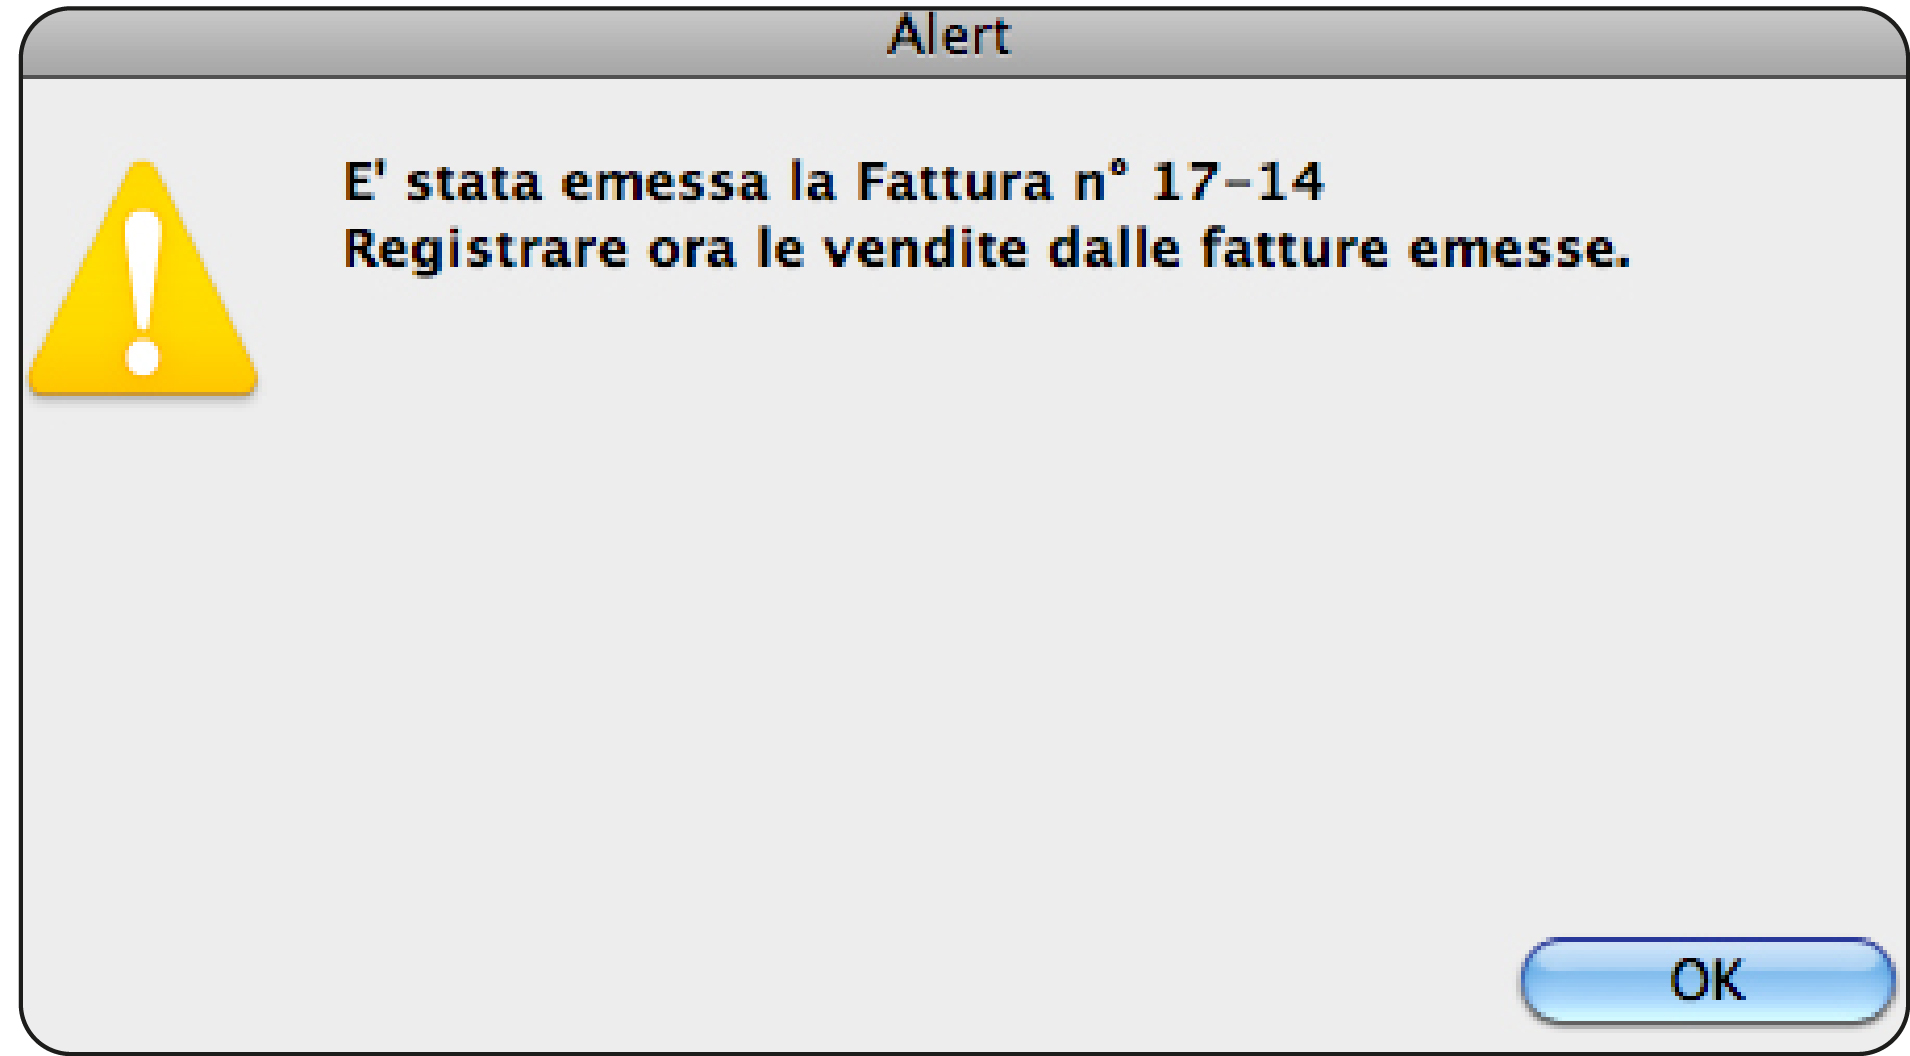The height and width of the screenshot is (1056, 1910).
Task: Confirm the alert with the OK button
Action: click(1707, 980)
